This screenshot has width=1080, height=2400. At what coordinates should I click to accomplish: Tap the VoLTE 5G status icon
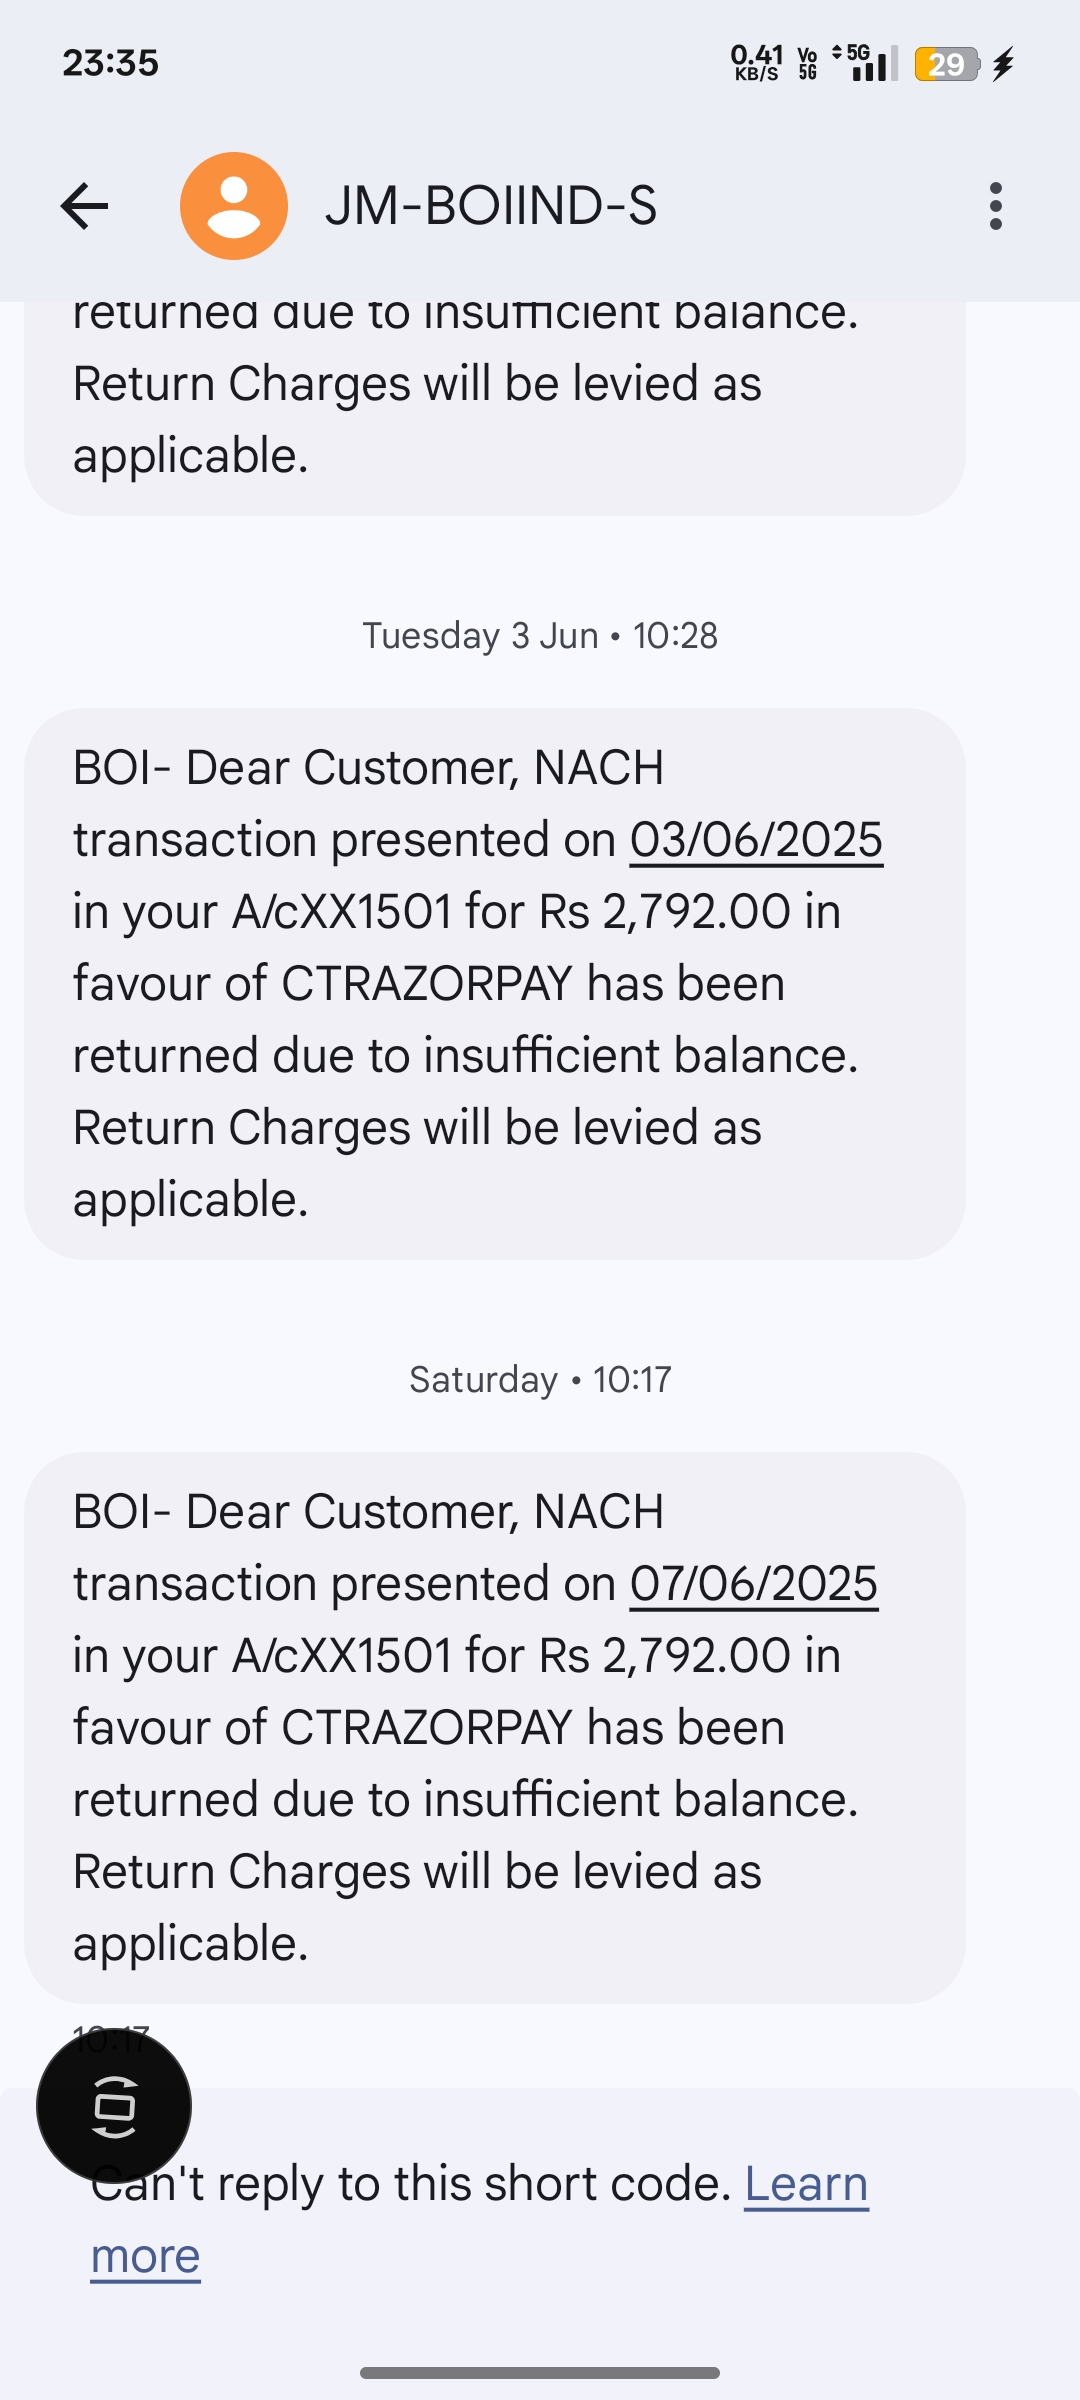(x=807, y=63)
